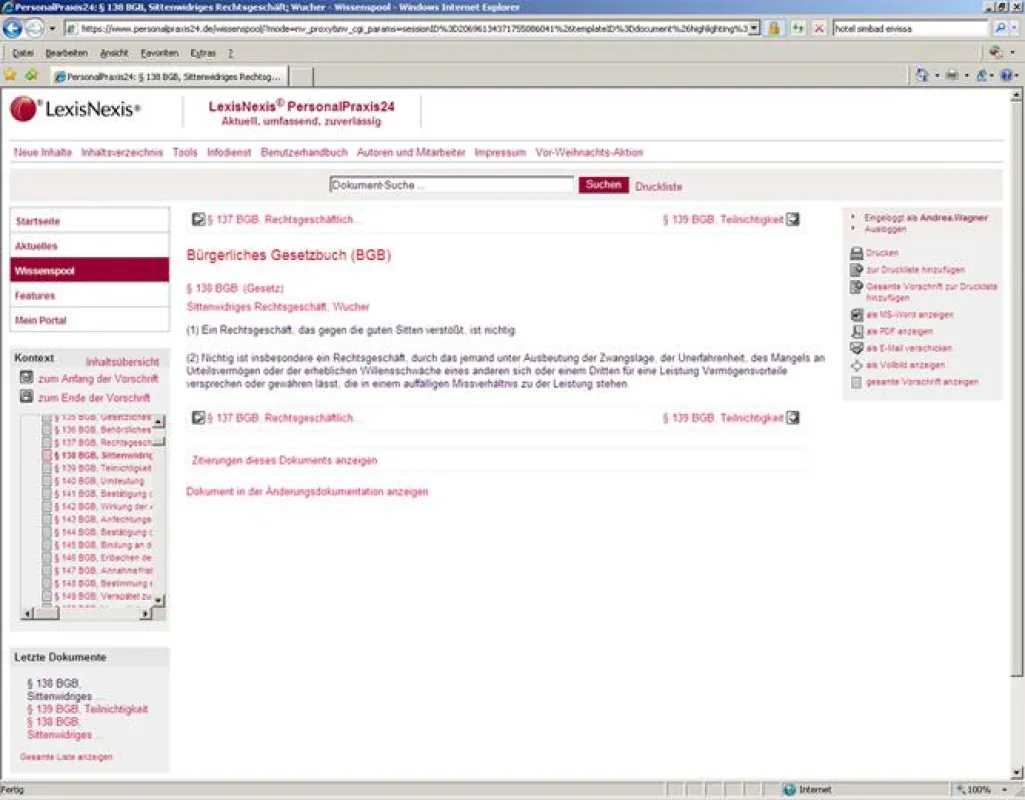Screen dimensions: 1025x800
Task: Click icon for gesamte Vorschrift anzeigen
Action: click(856, 382)
